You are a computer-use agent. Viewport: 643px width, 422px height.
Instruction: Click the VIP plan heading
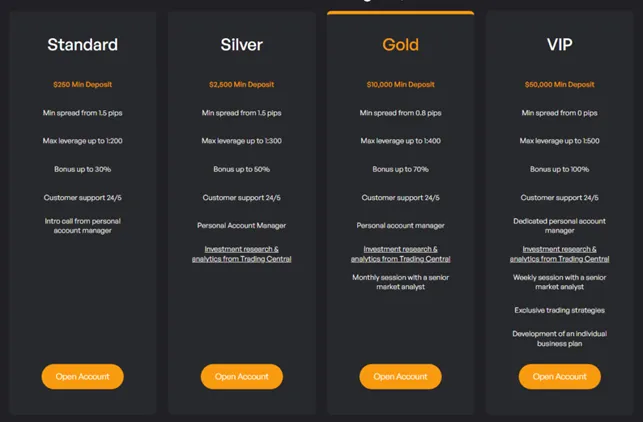point(559,45)
